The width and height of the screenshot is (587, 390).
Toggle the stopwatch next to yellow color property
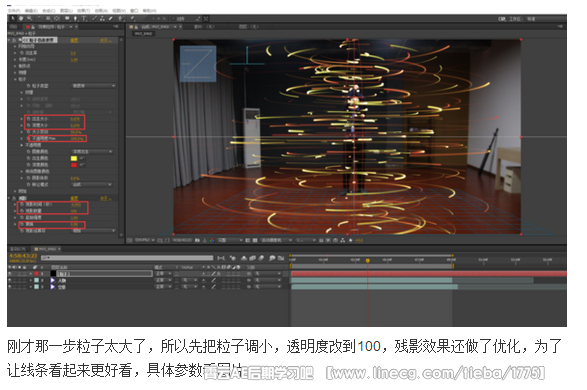28,158
